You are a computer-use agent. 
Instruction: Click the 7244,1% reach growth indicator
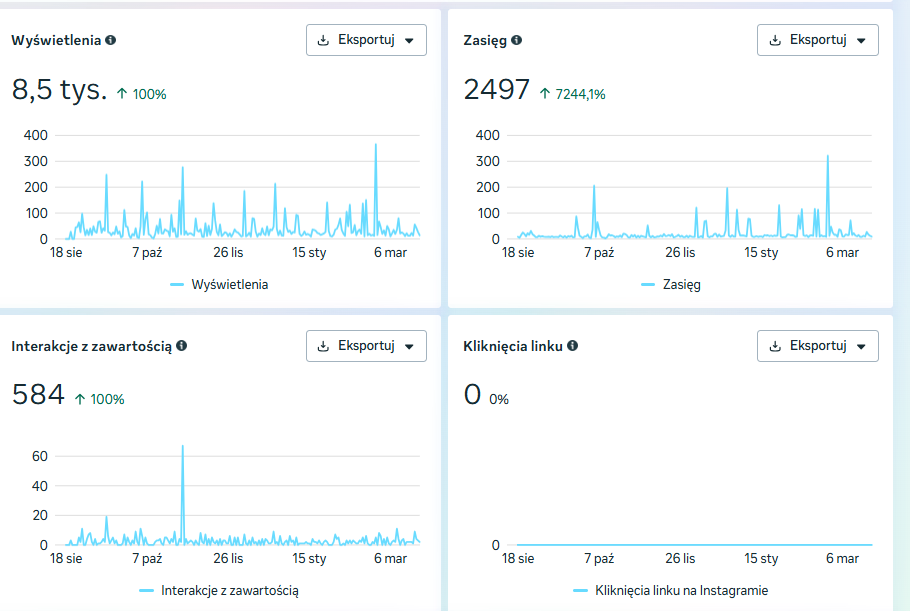point(573,94)
